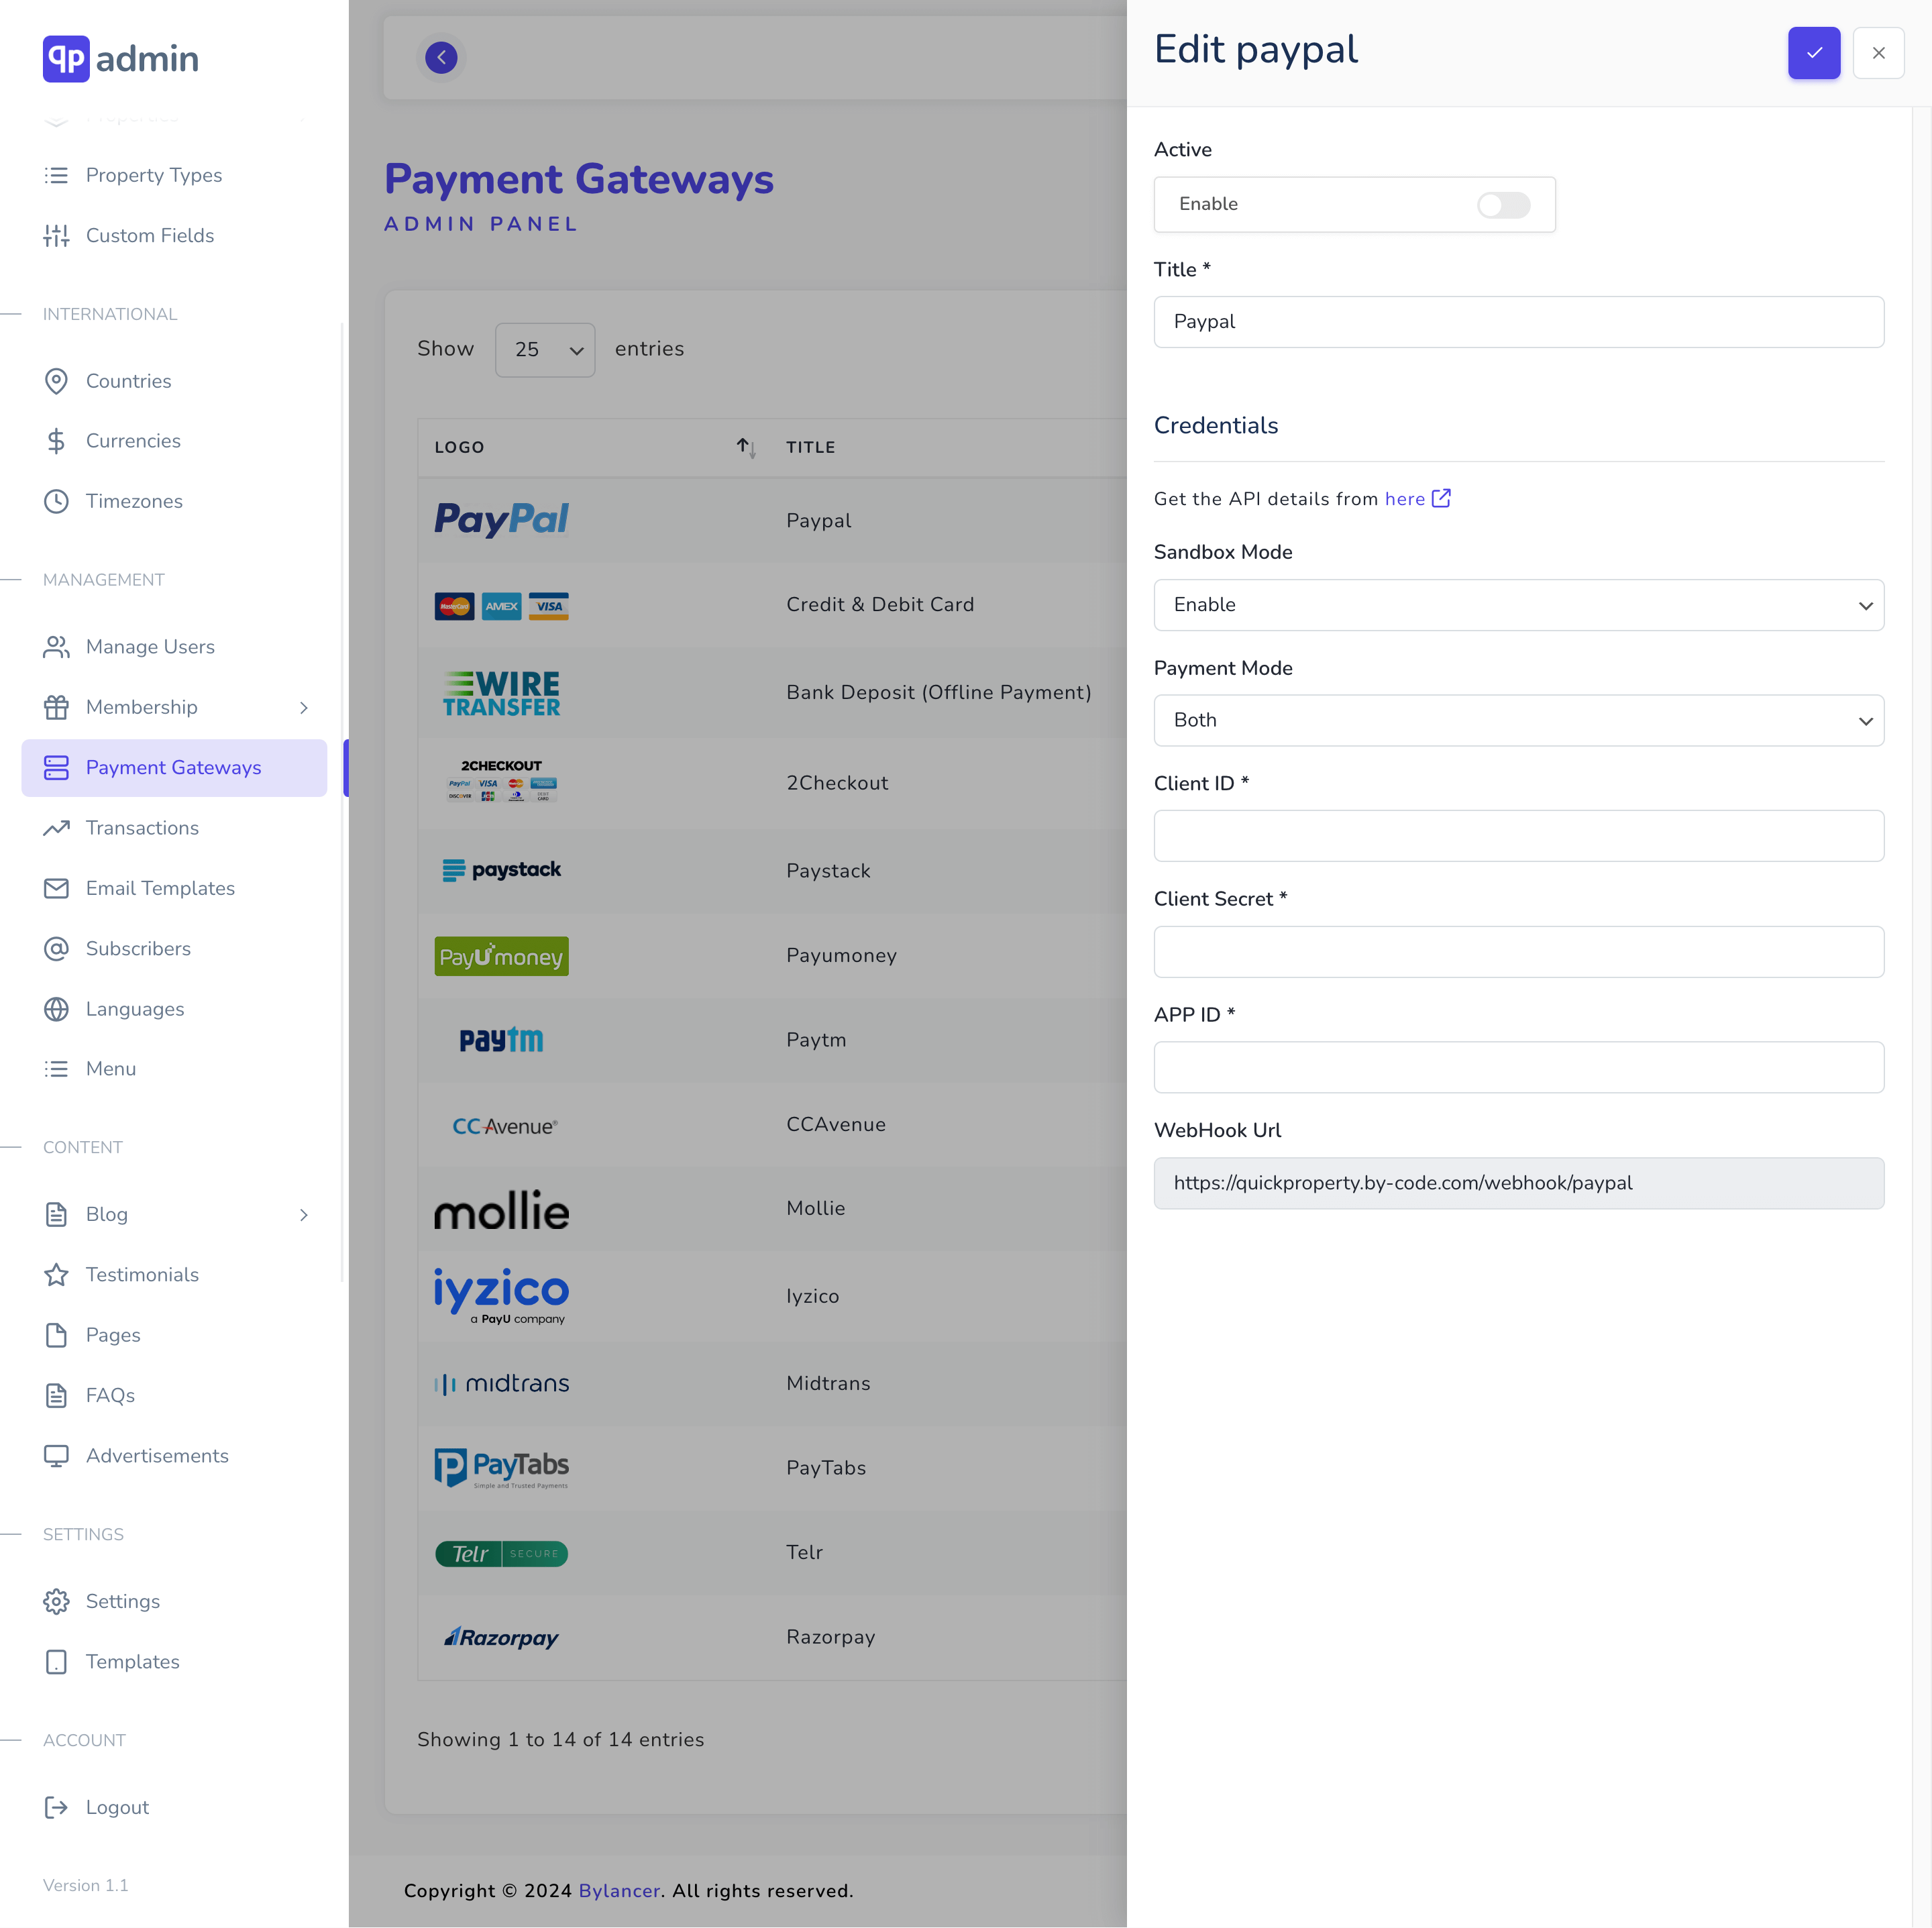This screenshot has width=1932, height=1928.
Task: Click the Testimonials star icon
Action: (x=56, y=1275)
